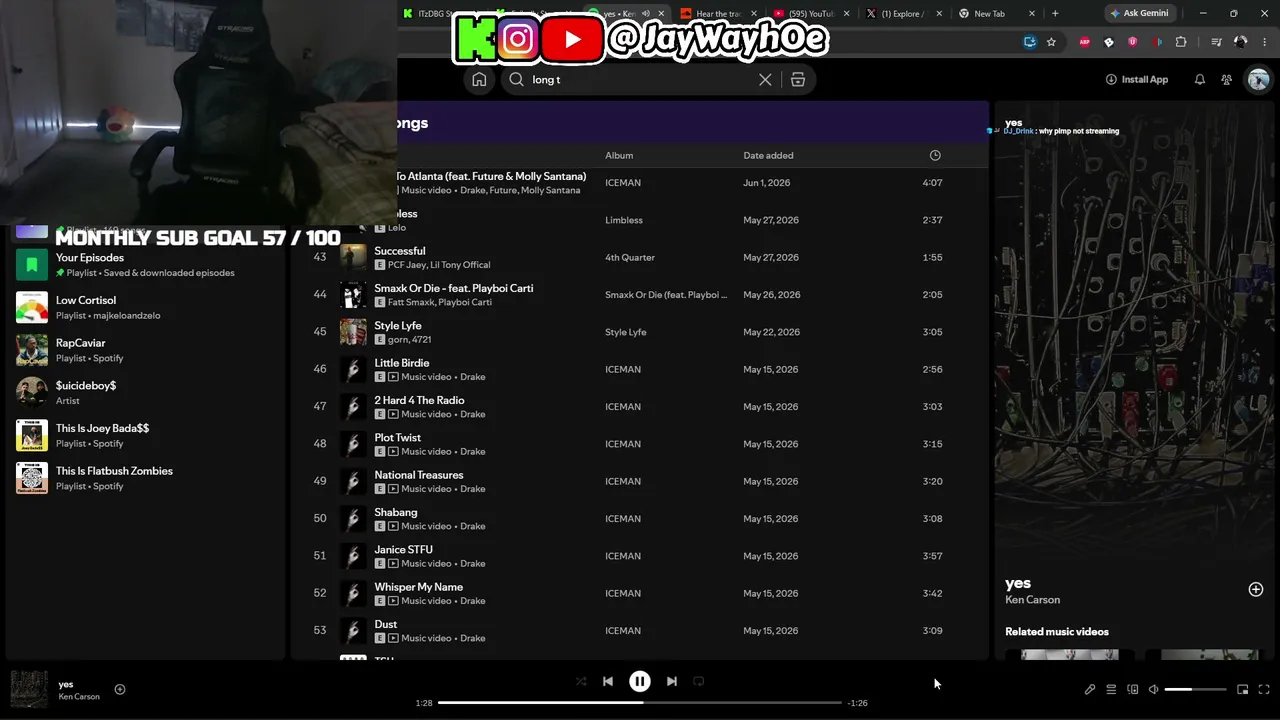The width and height of the screenshot is (1280, 720).
Task: Skip to the previous track
Action: pyautogui.click(x=608, y=681)
